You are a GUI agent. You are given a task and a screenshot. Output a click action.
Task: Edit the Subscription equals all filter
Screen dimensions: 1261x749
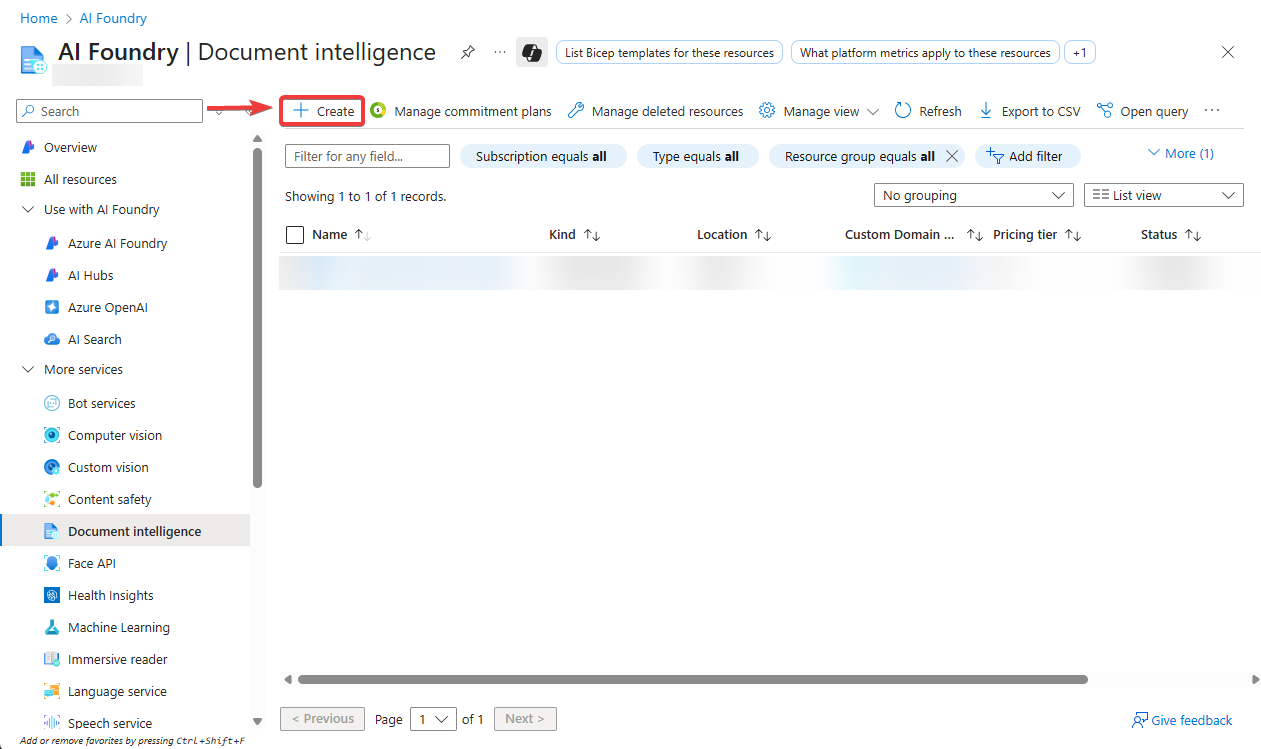[541, 156]
